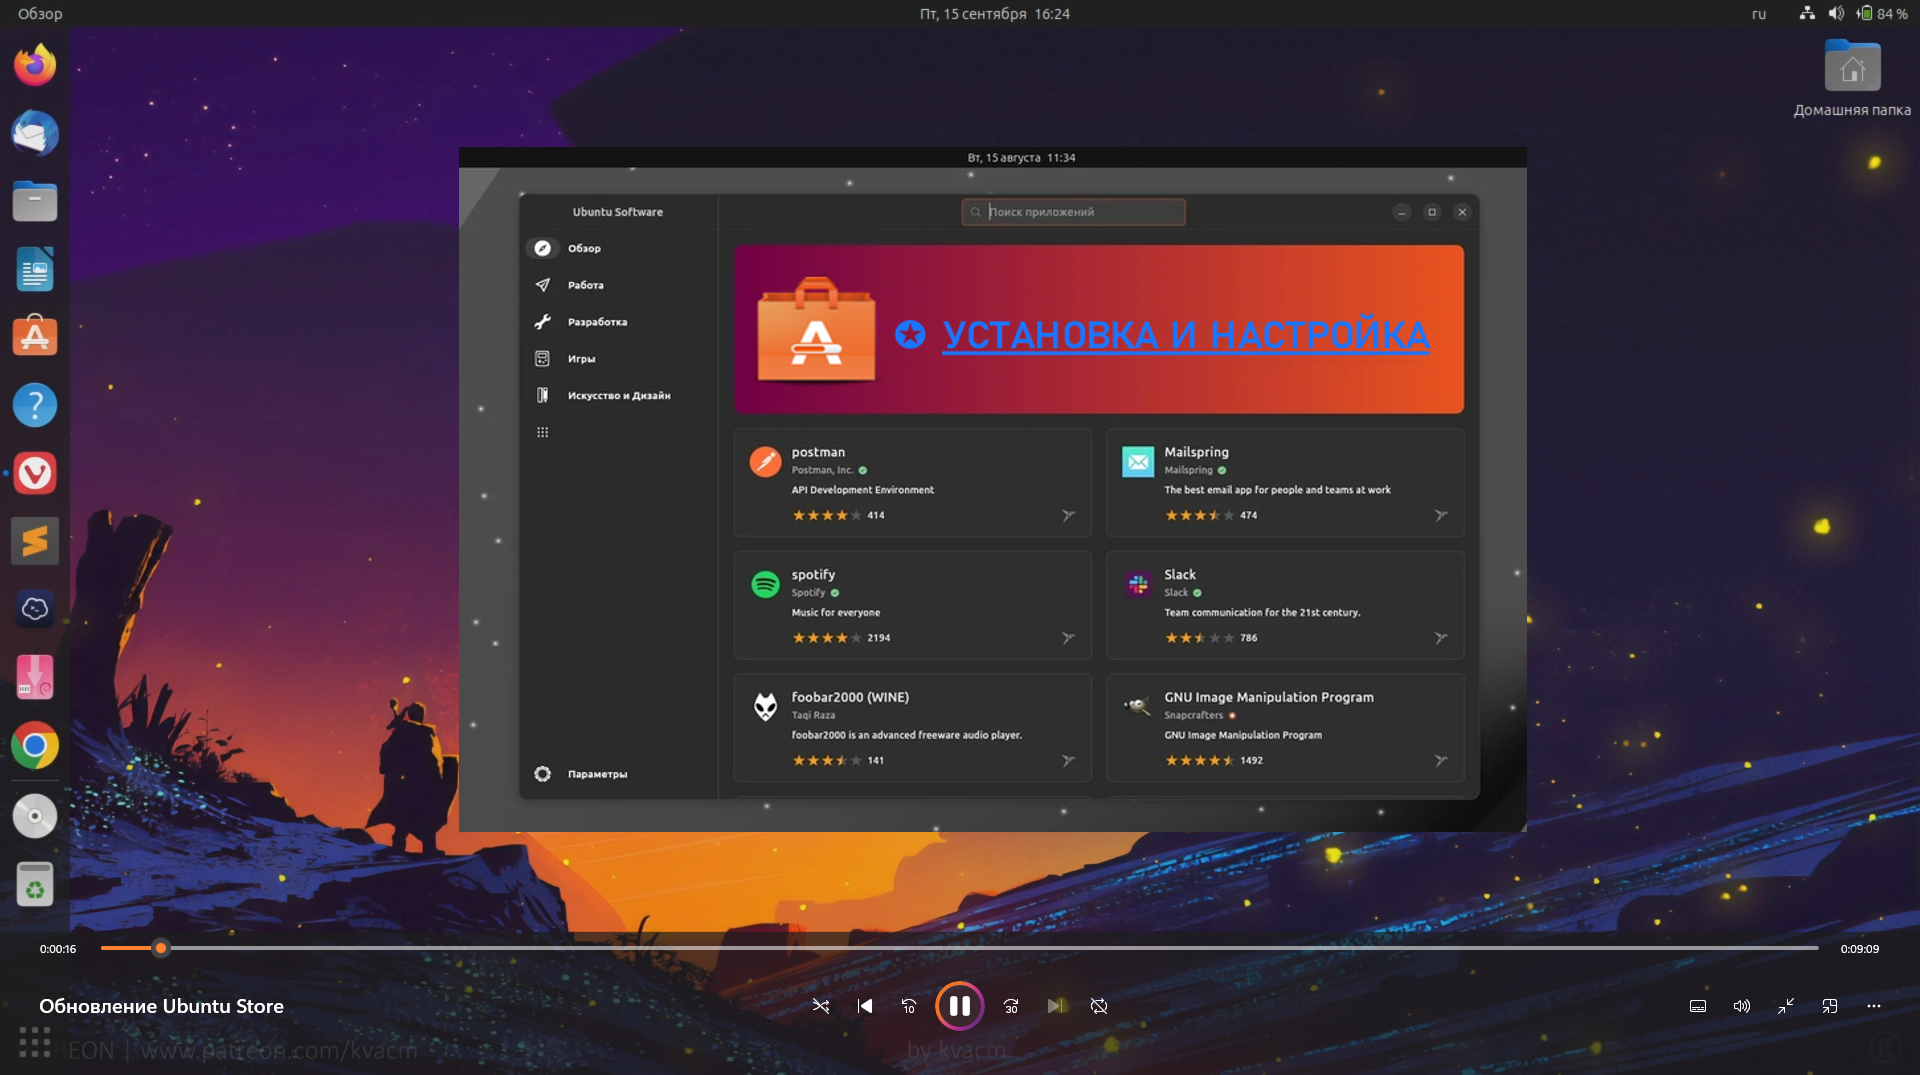Select Обзор in the Ubuntu Software sidebar
This screenshot has height=1075, width=1920.
coord(618,248)
